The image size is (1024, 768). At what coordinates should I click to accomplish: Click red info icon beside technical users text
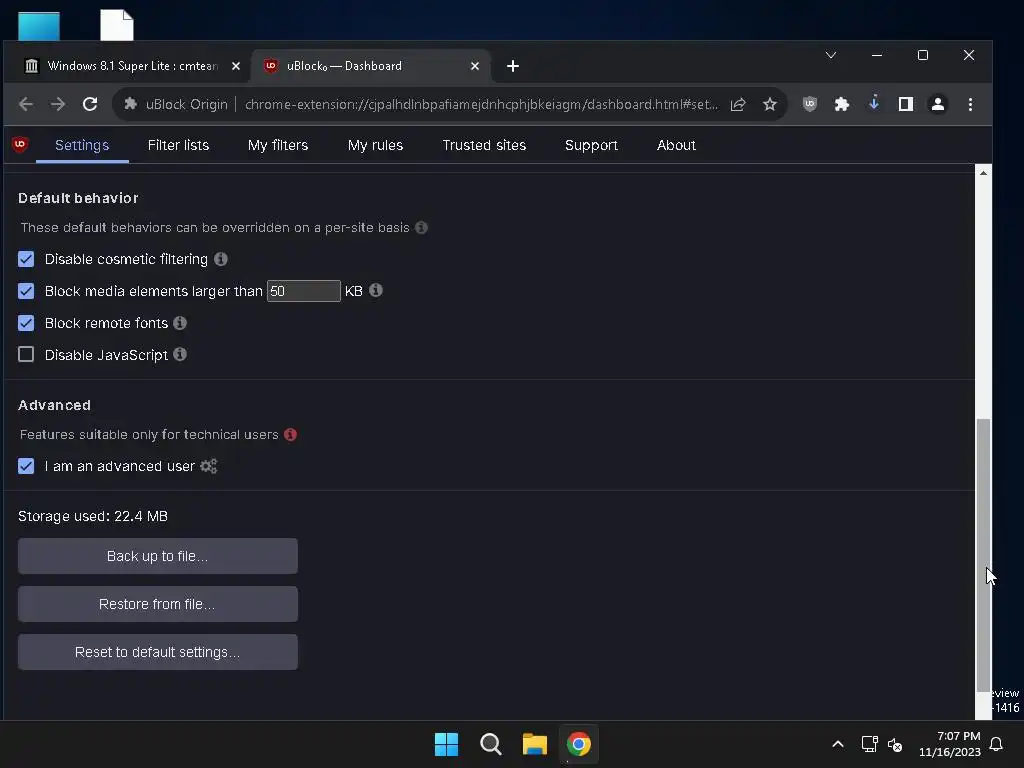tap(291, 434)
